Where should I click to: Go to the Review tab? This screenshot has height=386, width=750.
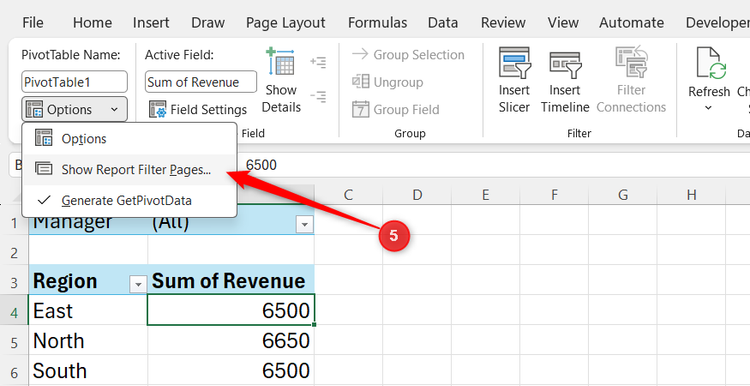coord(503,22)
